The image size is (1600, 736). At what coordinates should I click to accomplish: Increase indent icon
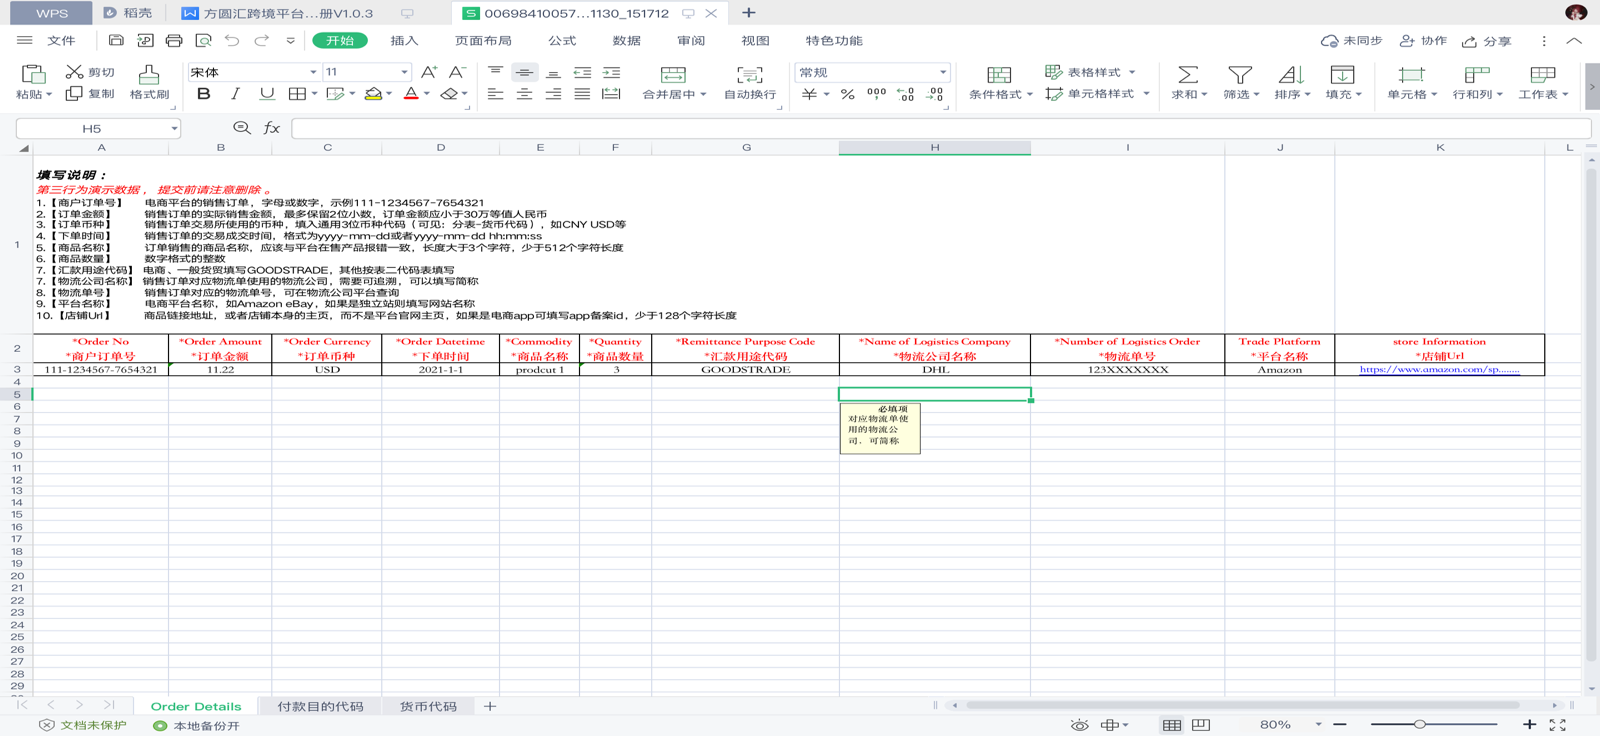pyautogui.click(x=611, y=72)
